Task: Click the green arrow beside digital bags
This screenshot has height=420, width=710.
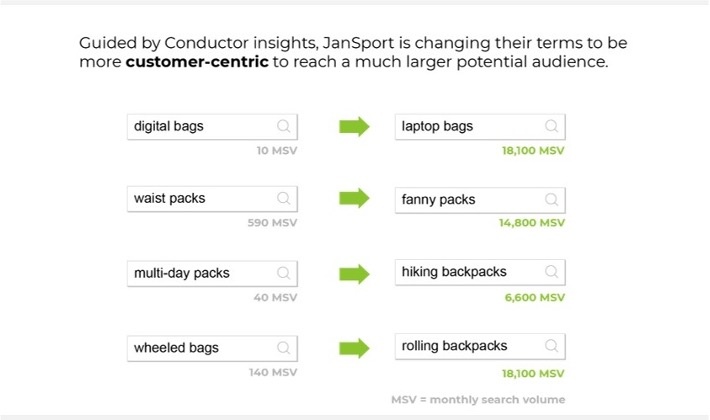Action: [354, 127]
